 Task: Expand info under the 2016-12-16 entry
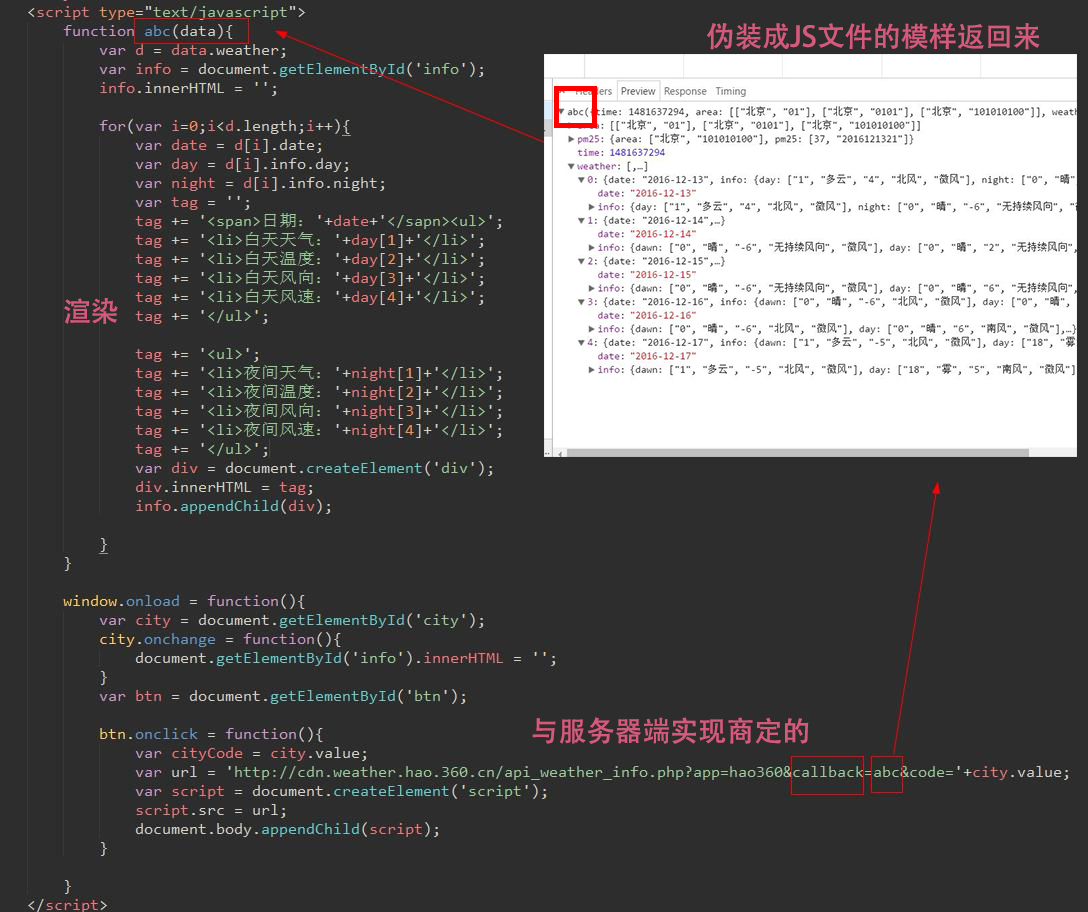[x=591, y=329]
